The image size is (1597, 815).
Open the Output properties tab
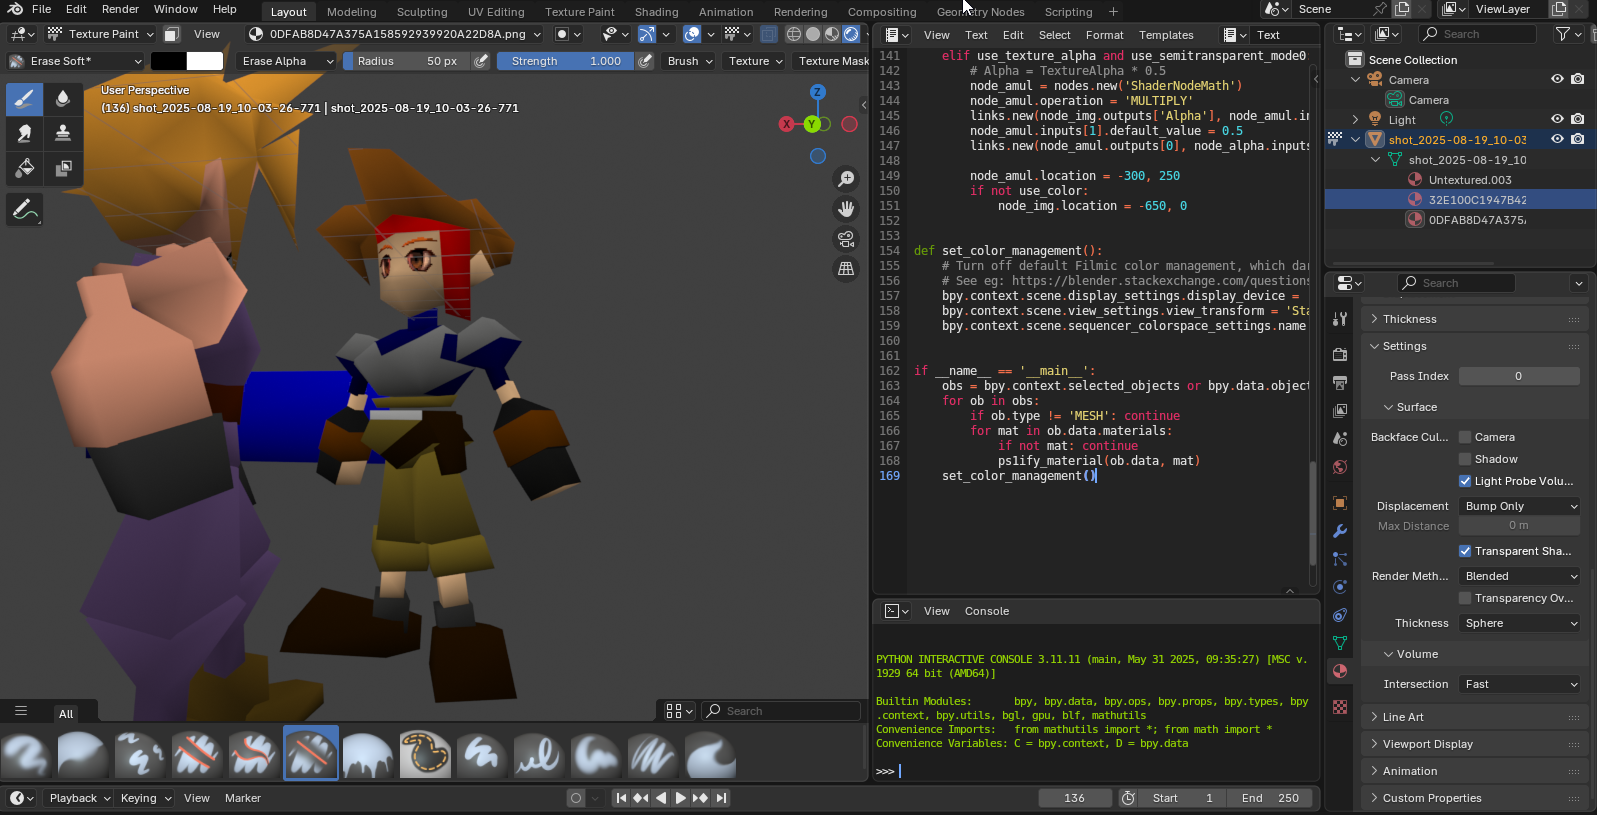pyautogui.click(x=1340, y=383)
